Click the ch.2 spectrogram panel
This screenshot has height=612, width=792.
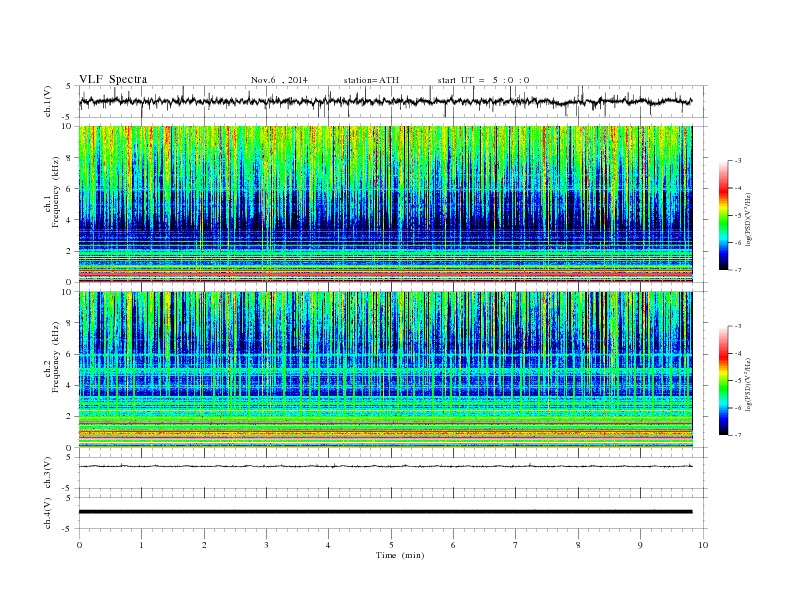pos(385,369)
